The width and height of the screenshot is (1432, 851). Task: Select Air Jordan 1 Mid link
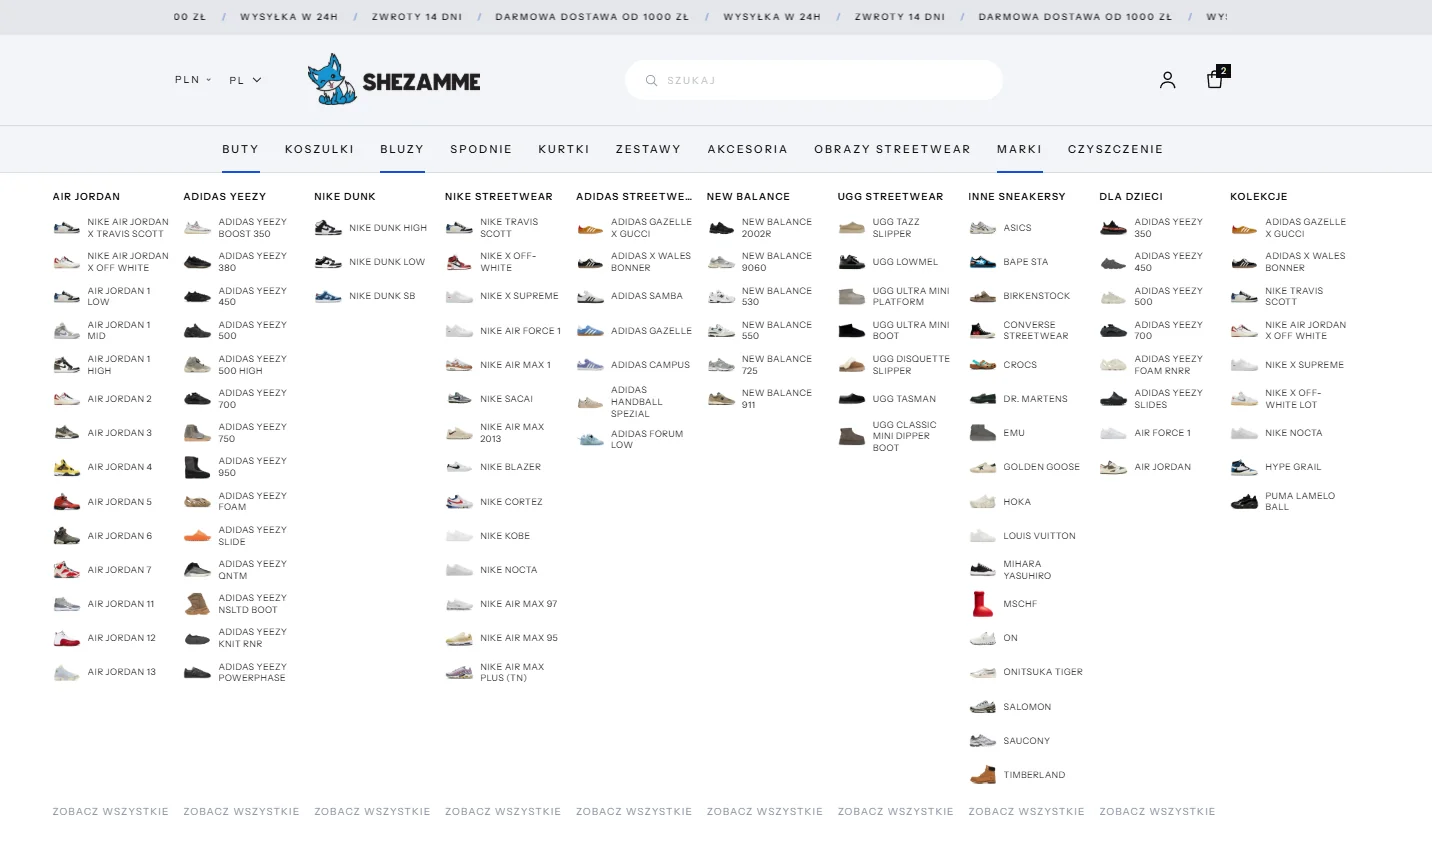point(119,330)
